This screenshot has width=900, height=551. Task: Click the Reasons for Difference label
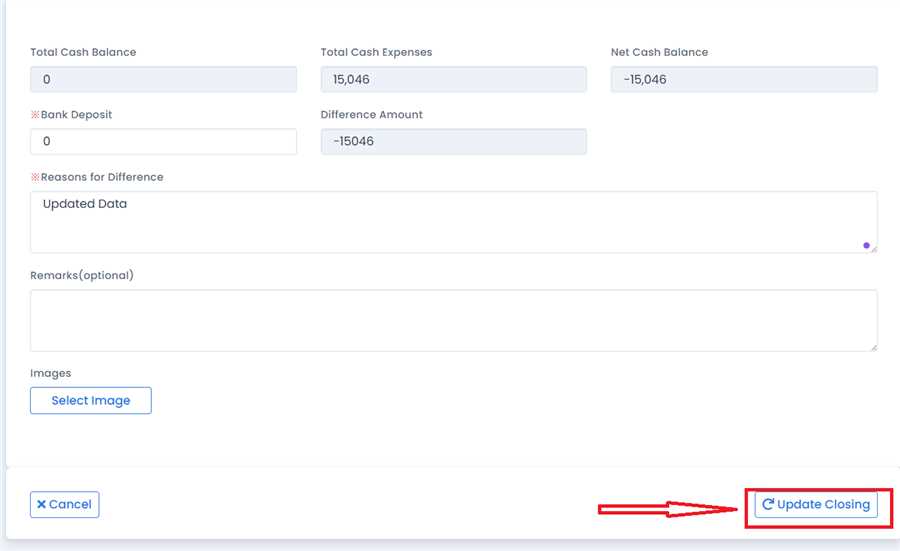101,177
